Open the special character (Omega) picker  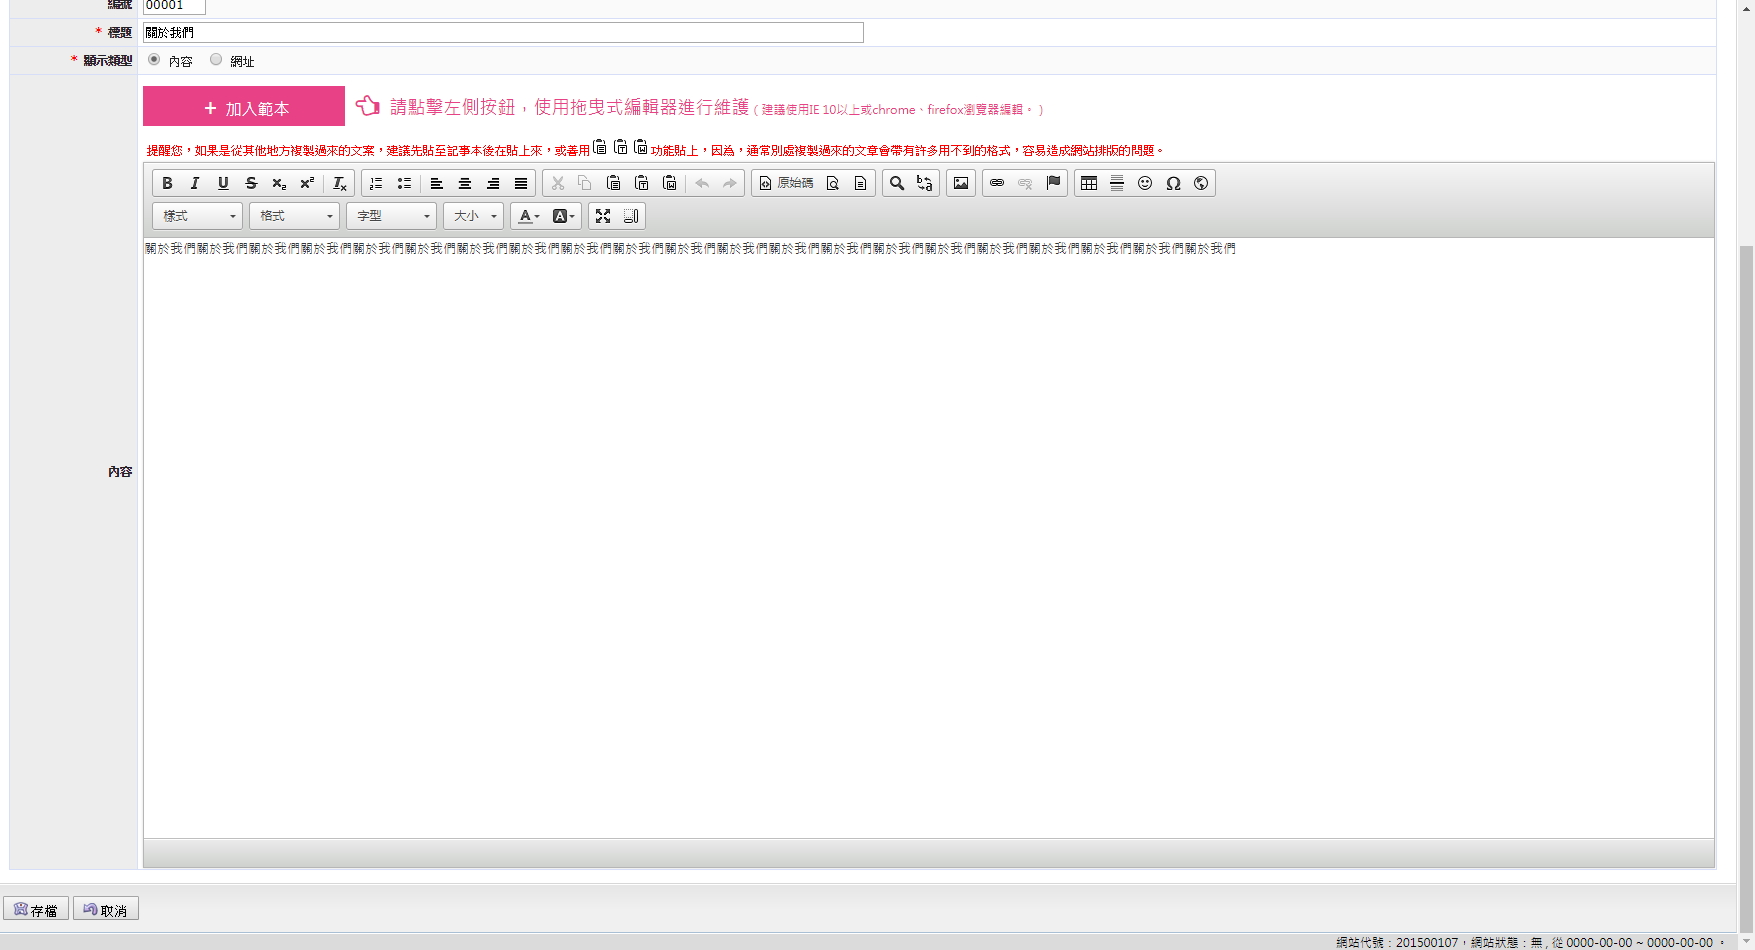tap(1173, 183)
